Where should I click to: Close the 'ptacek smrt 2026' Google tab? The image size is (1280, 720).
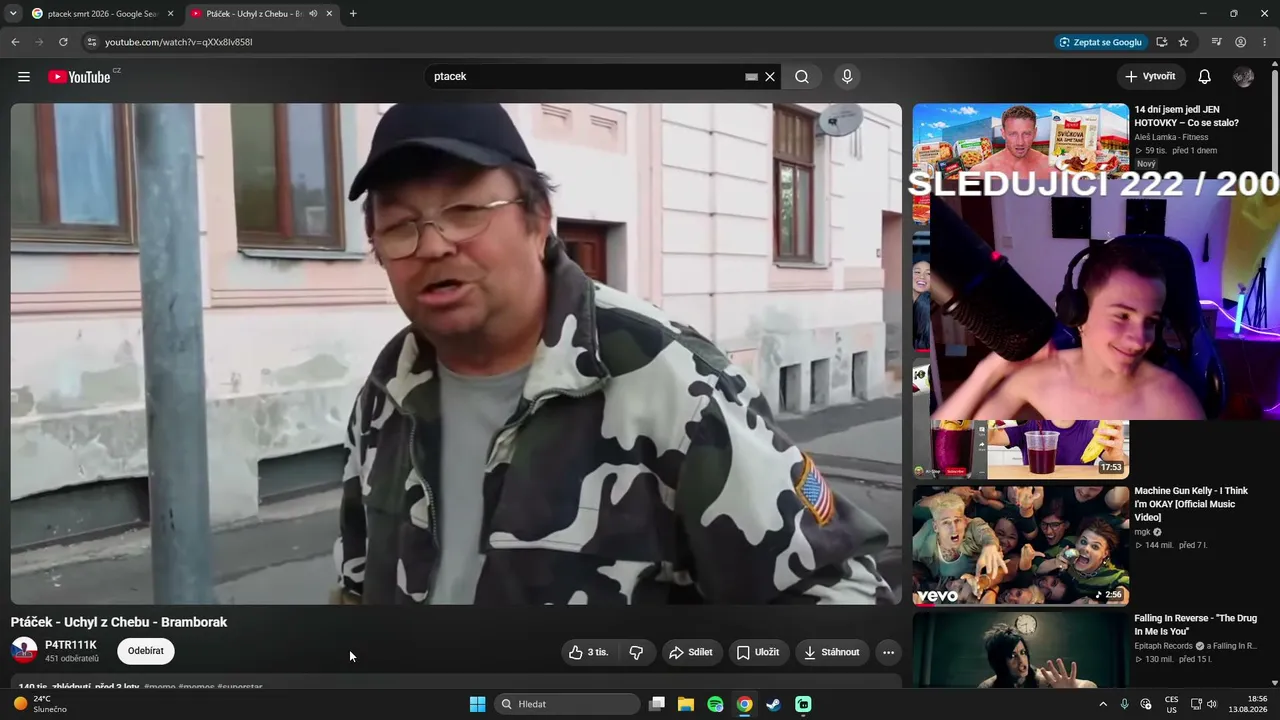tap(170, 14)
